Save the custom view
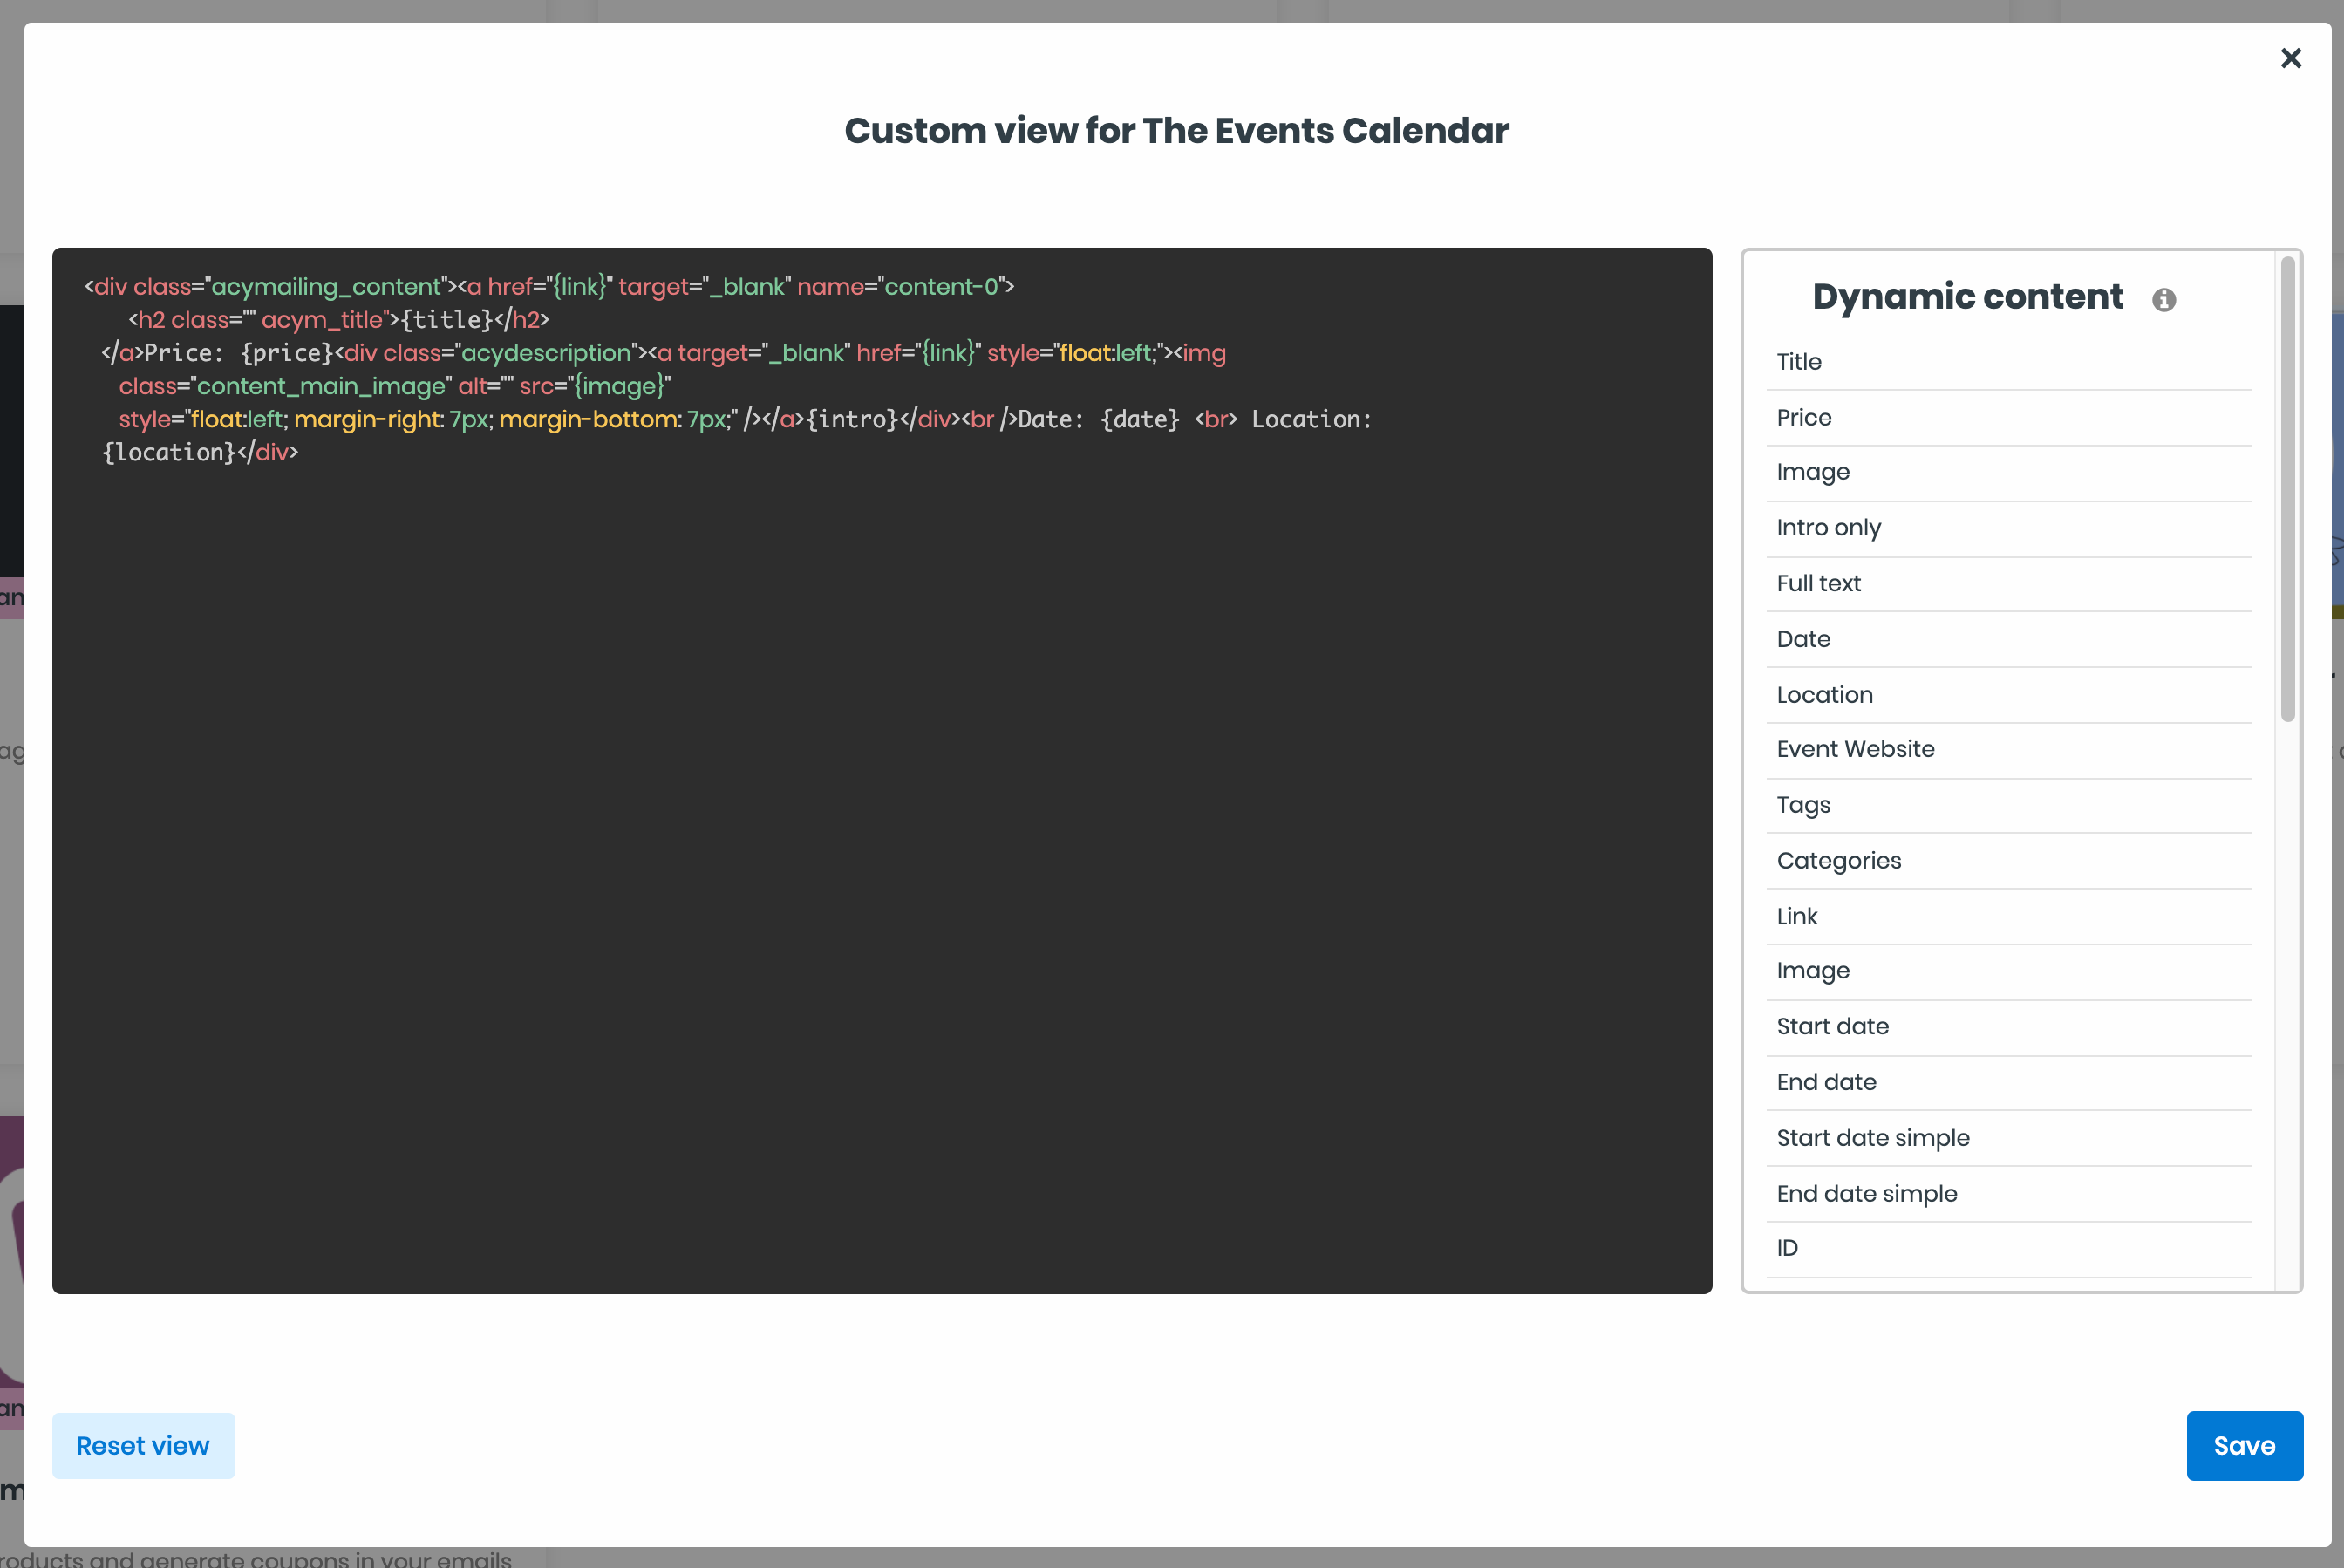Image resolution: width=2344 pixels, height=1568 pixels. coord(2244,1445)
